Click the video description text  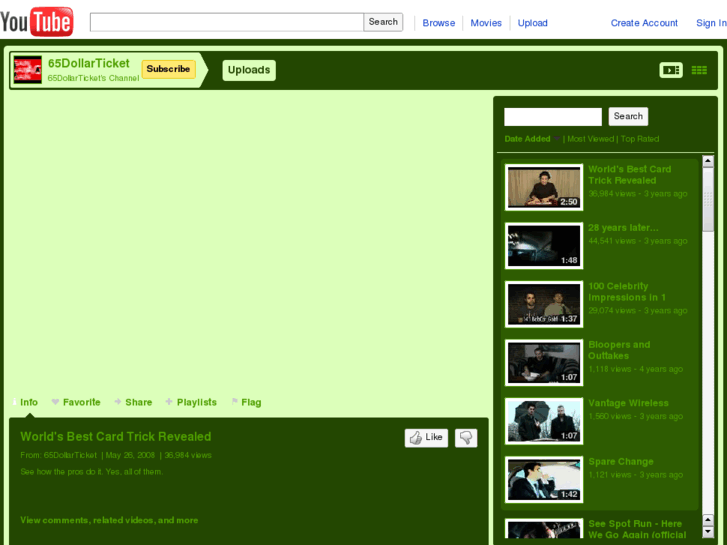[x=91, y=472]
